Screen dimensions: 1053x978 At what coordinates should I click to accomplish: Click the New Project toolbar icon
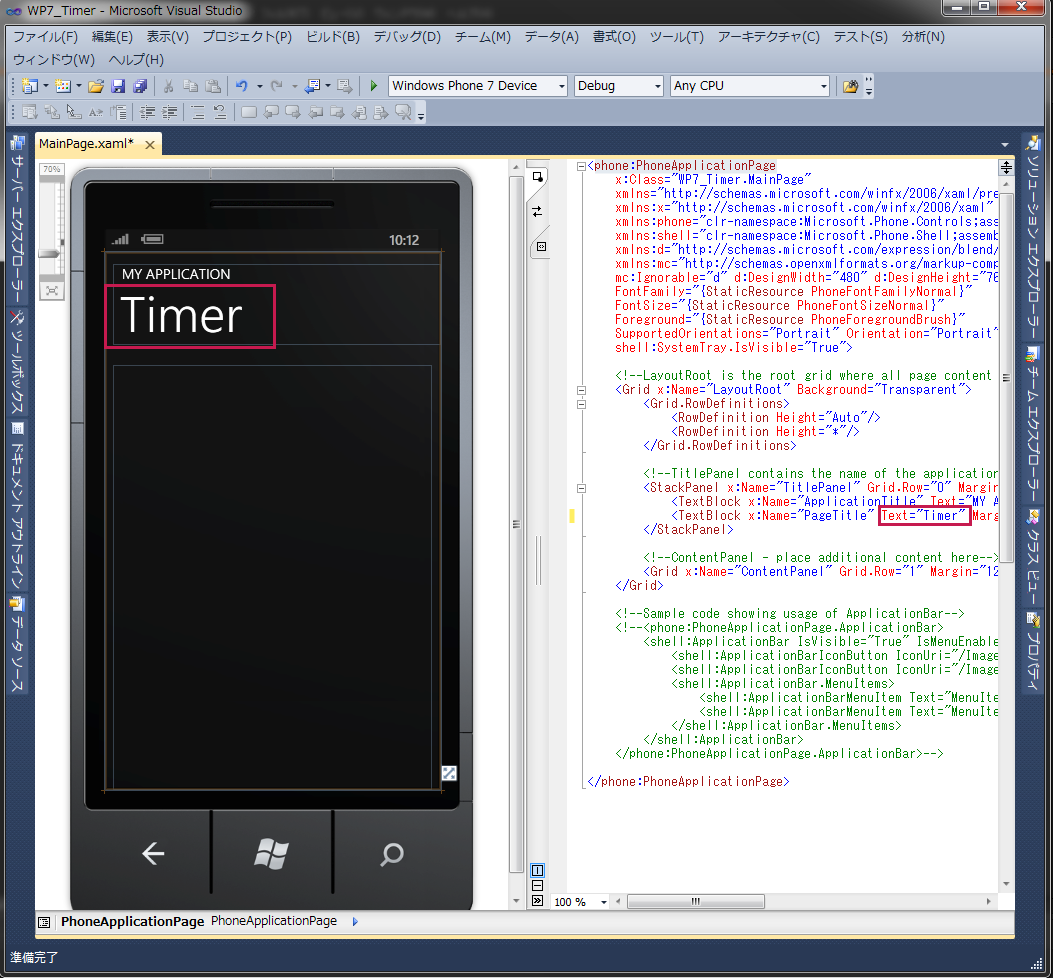pos(29,86)
